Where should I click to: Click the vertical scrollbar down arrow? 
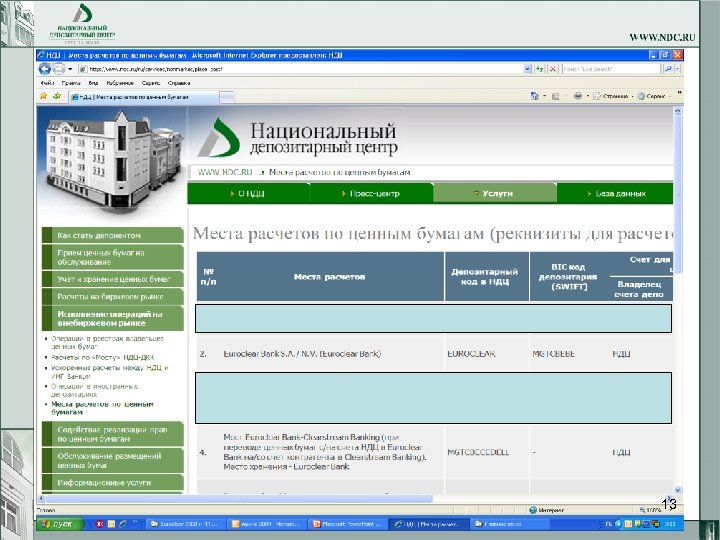pos(678,490)
